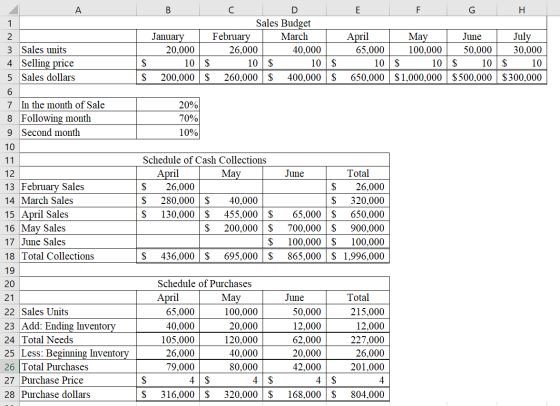Click the 20% collection cell

tap(168, 105)
